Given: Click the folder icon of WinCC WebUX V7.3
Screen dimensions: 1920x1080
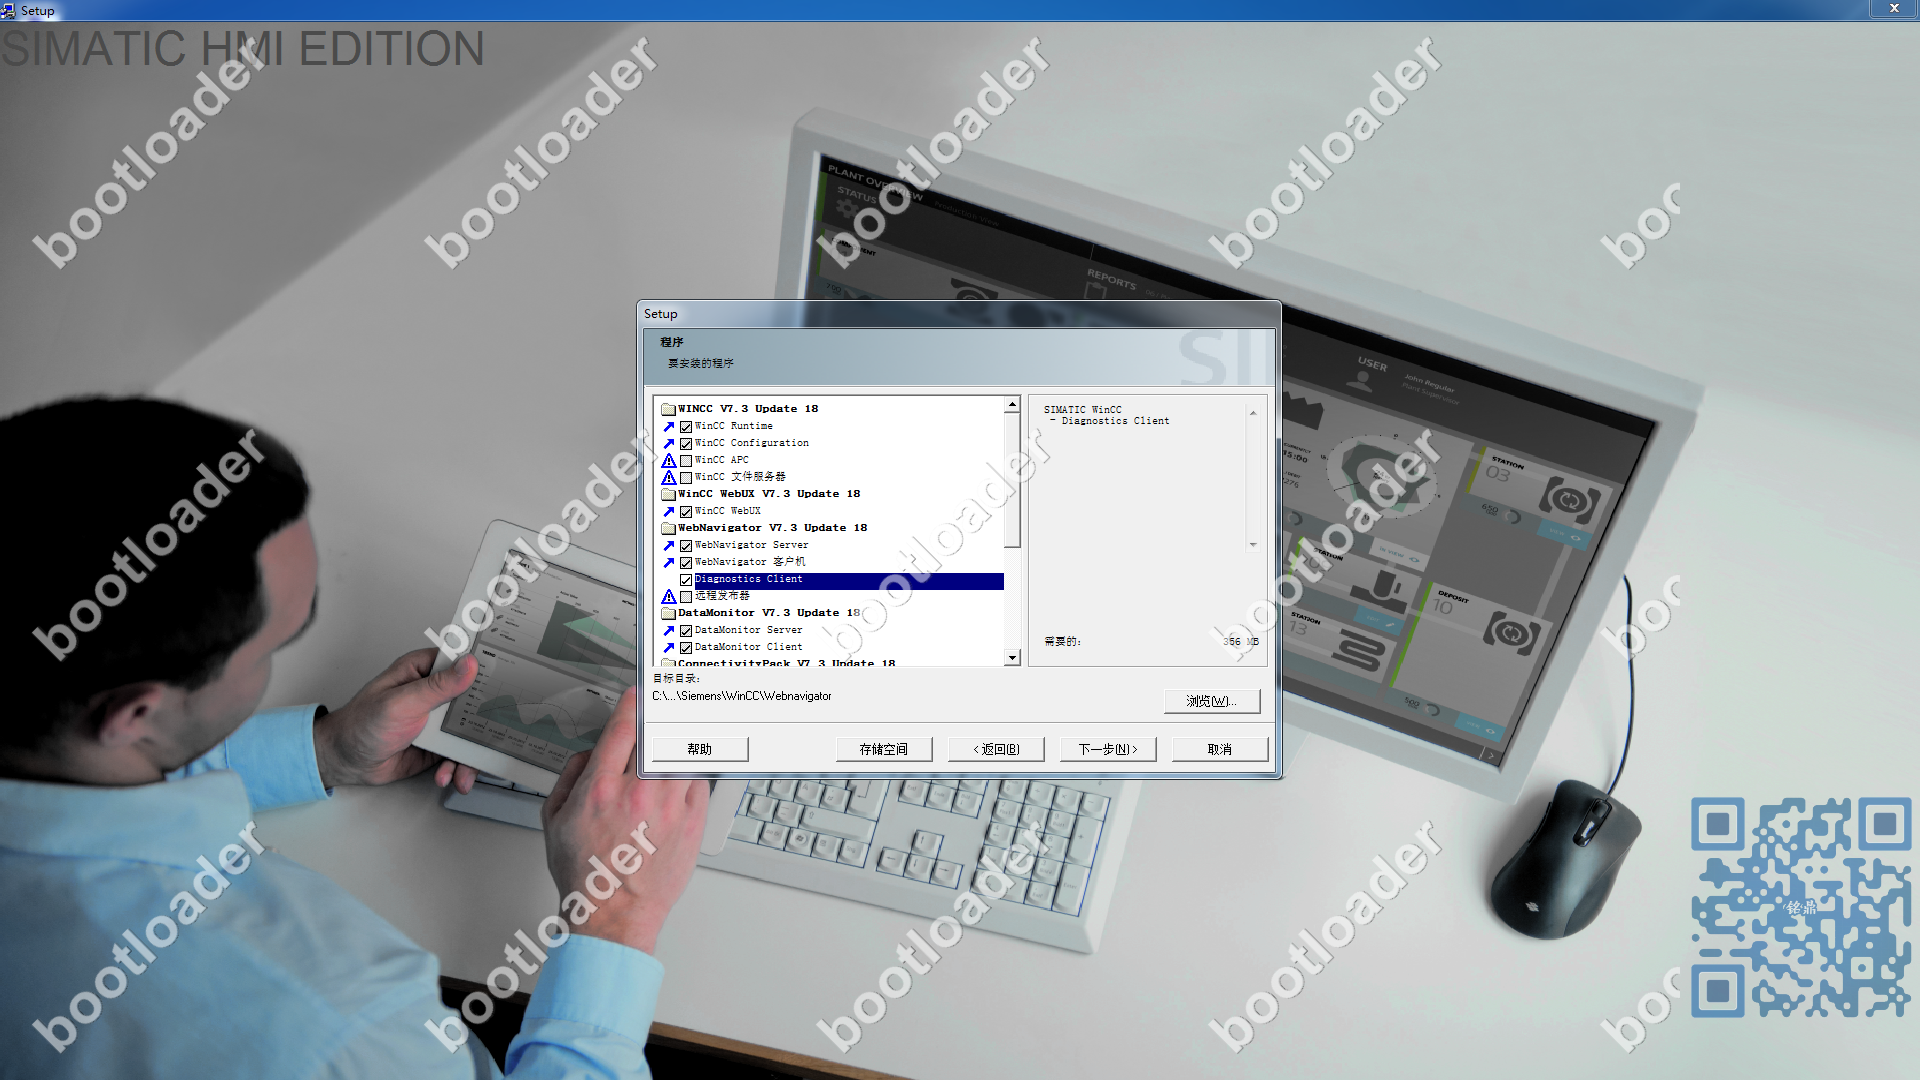Looking at the screenshot, I should (x=668, y=494).
